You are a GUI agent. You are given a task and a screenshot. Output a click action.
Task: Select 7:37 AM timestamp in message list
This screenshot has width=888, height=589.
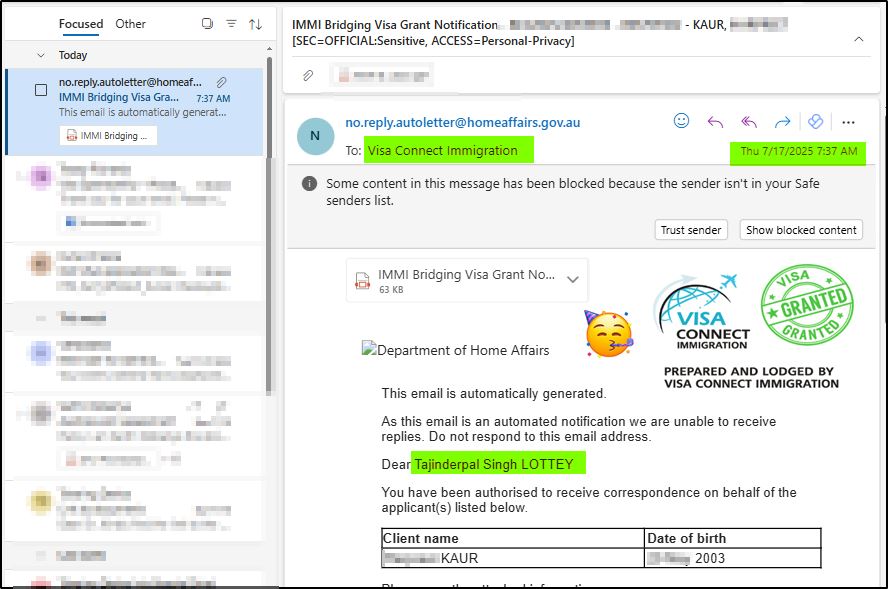click(x=214, y=98)
